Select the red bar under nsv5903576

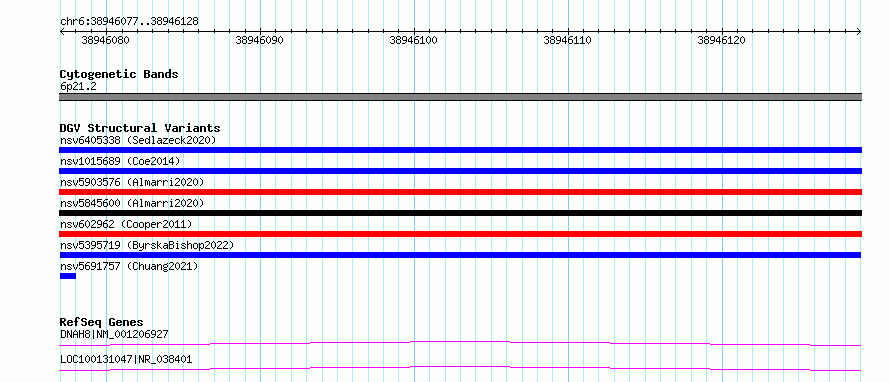[x=460, y=192]
